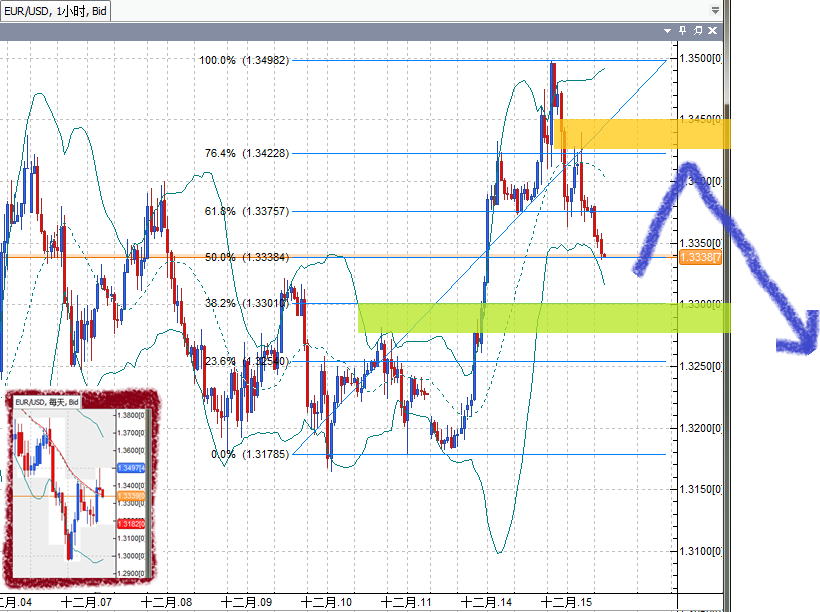The width and height of the screenshot is (820, 612).
Task: Click the 1.3200 price axis label
Action: 700,428
